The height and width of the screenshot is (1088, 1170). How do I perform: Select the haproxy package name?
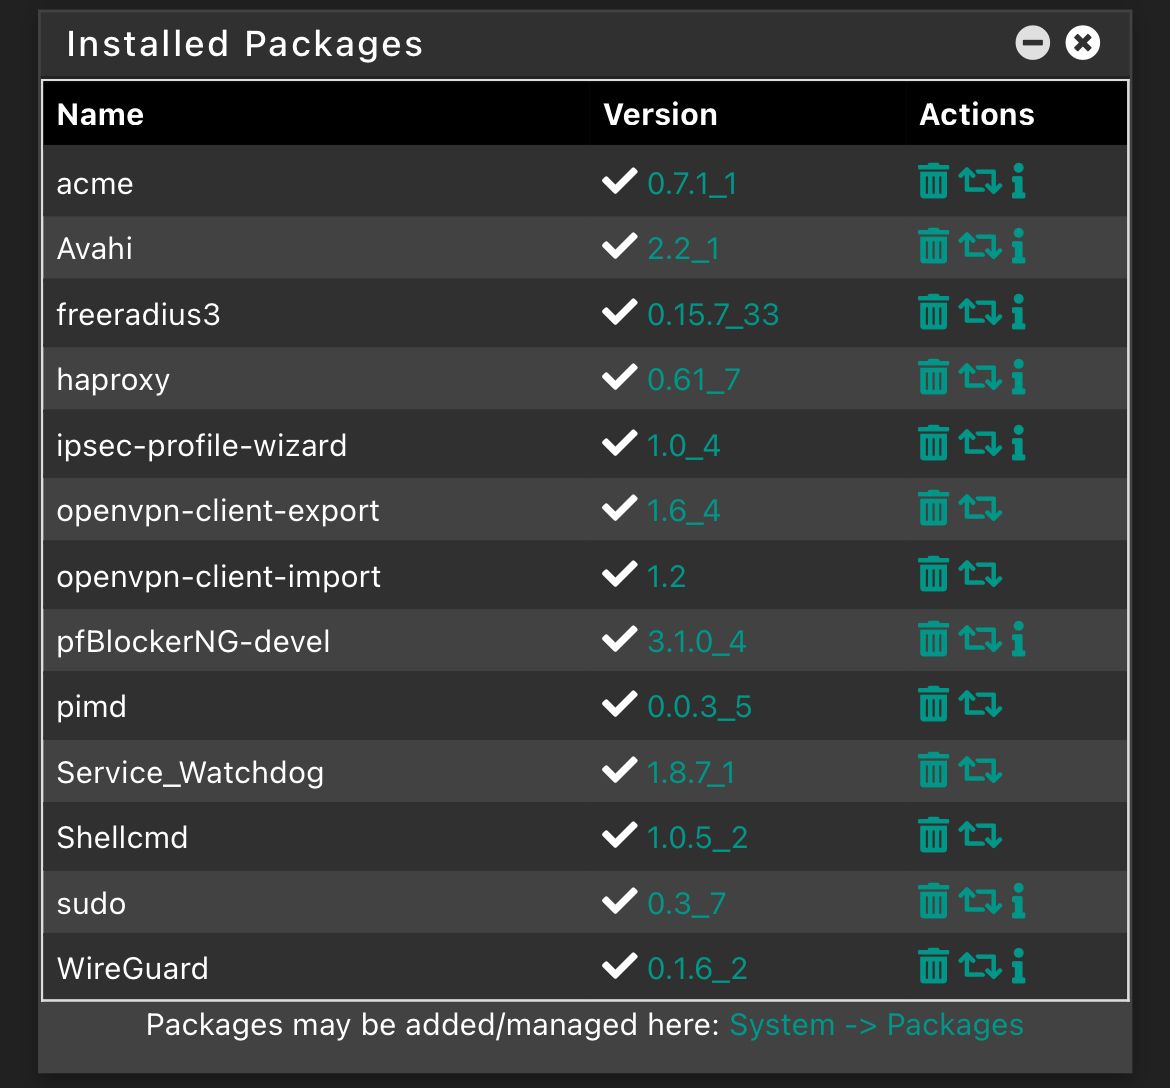click(113, 381)
